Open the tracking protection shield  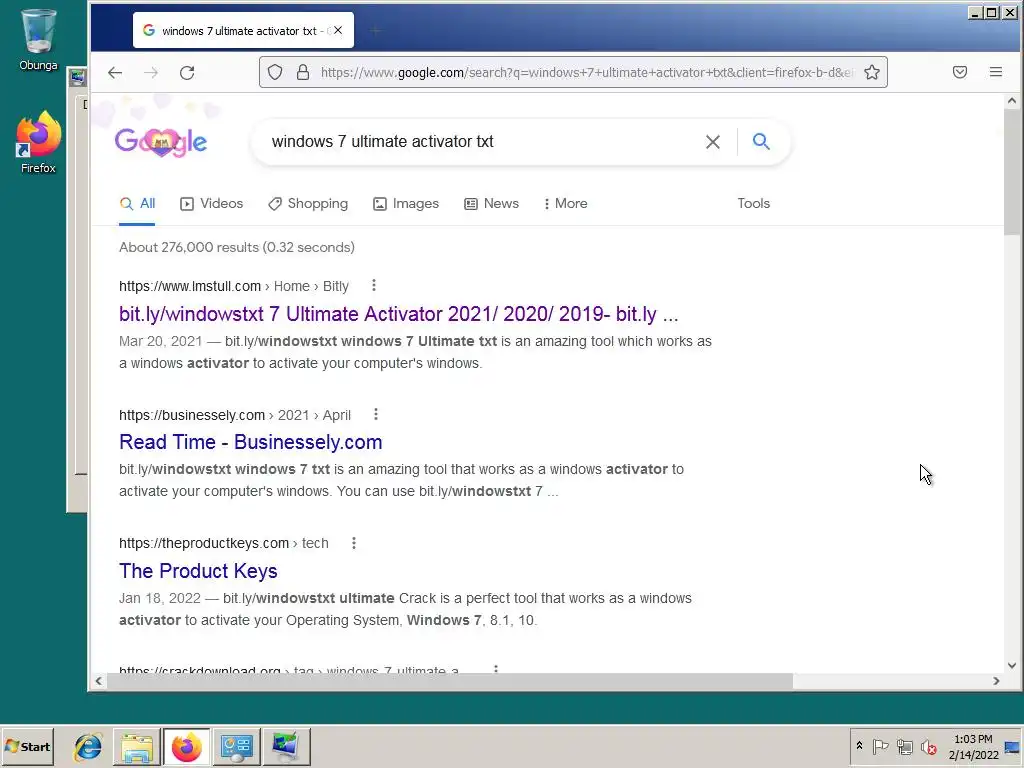(275, 72)
